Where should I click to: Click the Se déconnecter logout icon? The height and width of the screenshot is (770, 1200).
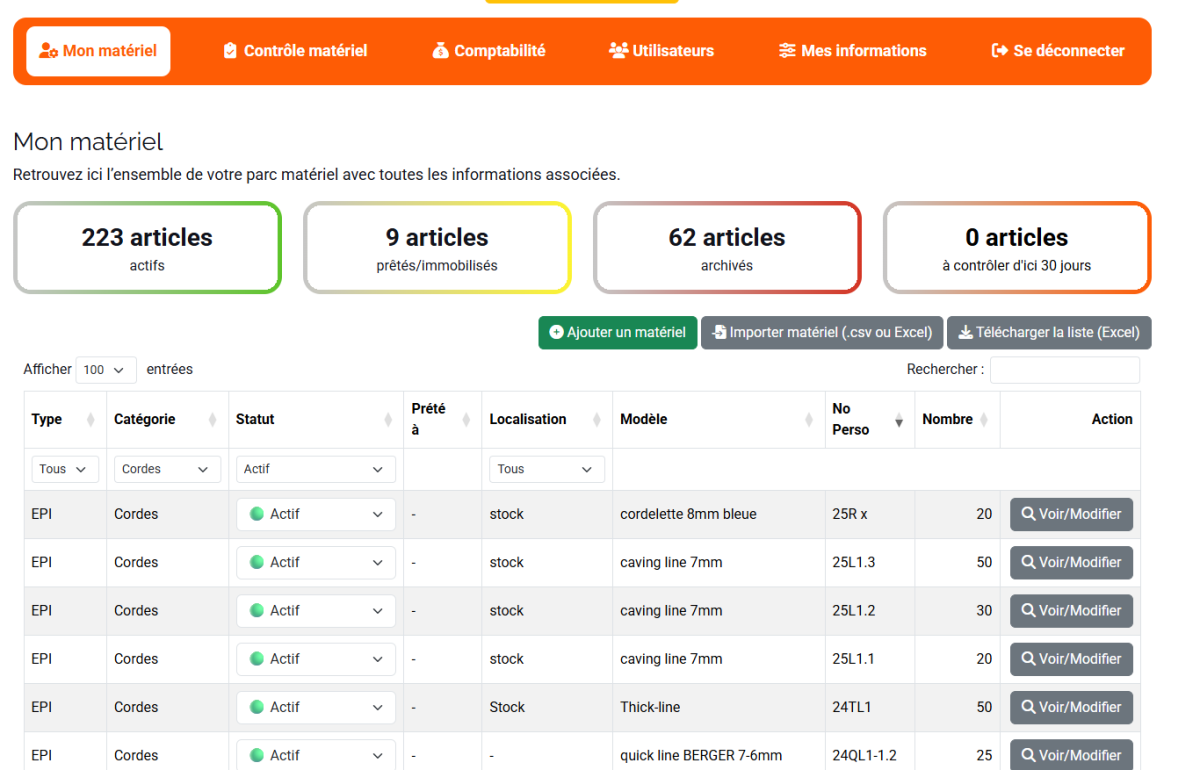[999, 51]
